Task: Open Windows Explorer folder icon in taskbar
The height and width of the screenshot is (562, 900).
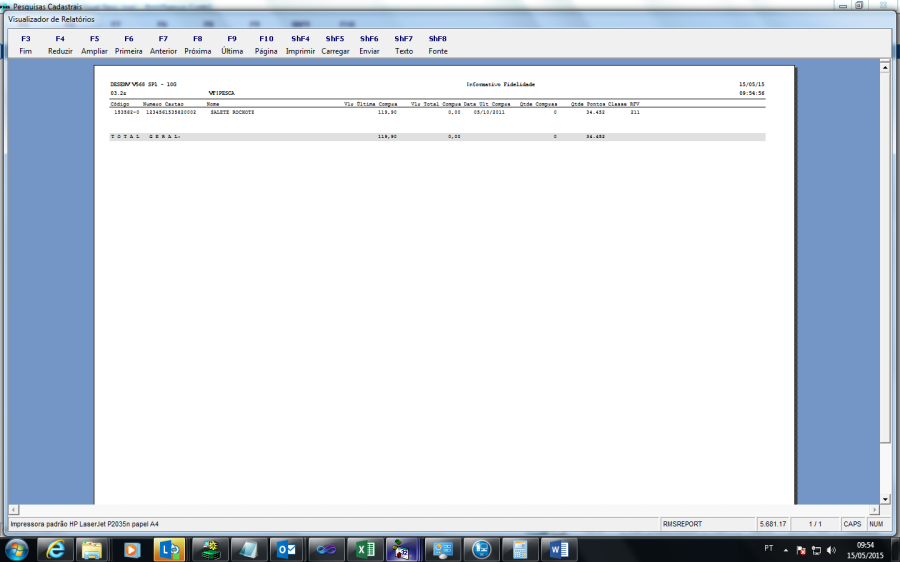Action: tap(92, 550)
